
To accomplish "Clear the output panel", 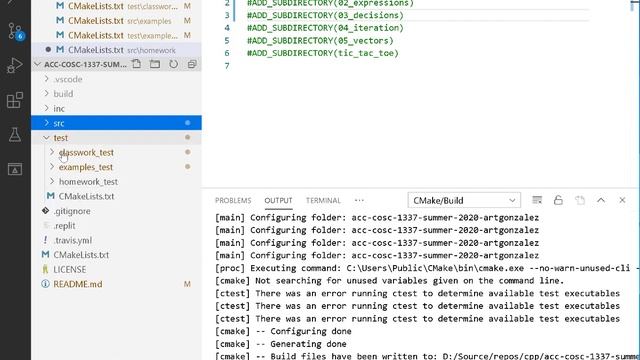I will point(537,200).
